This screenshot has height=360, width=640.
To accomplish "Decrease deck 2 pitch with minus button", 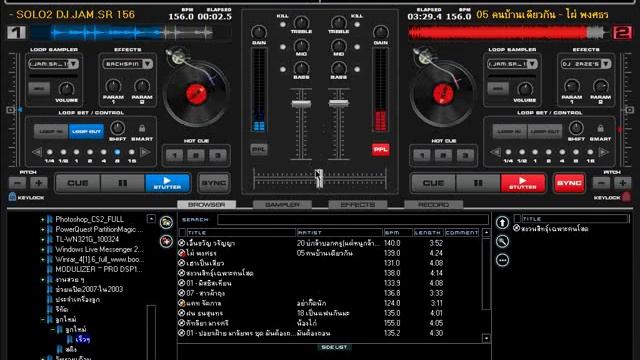I will point(601,183).
